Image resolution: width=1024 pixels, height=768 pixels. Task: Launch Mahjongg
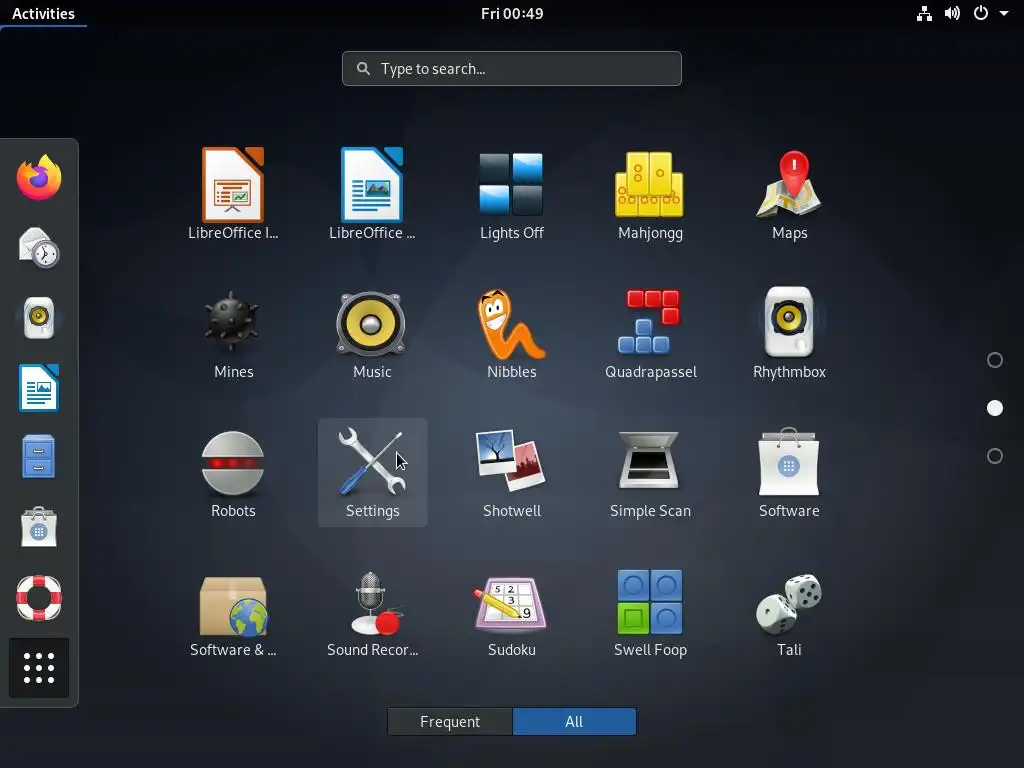(x=650, y=194)
